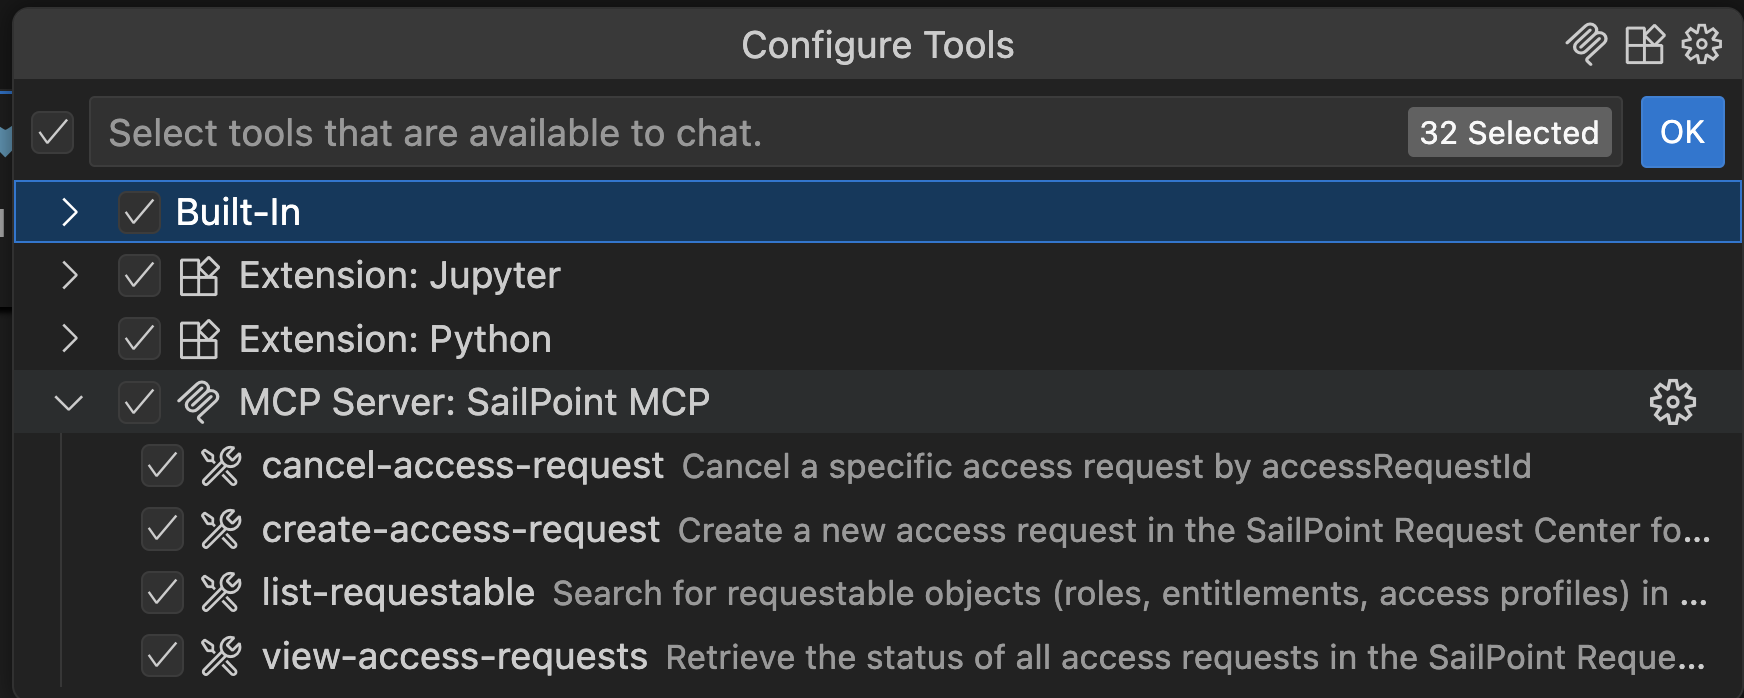Click the gear on the SailPoint MCP row
The width and height of the screenshot is (1744, 698).
tap(1673, 401)
